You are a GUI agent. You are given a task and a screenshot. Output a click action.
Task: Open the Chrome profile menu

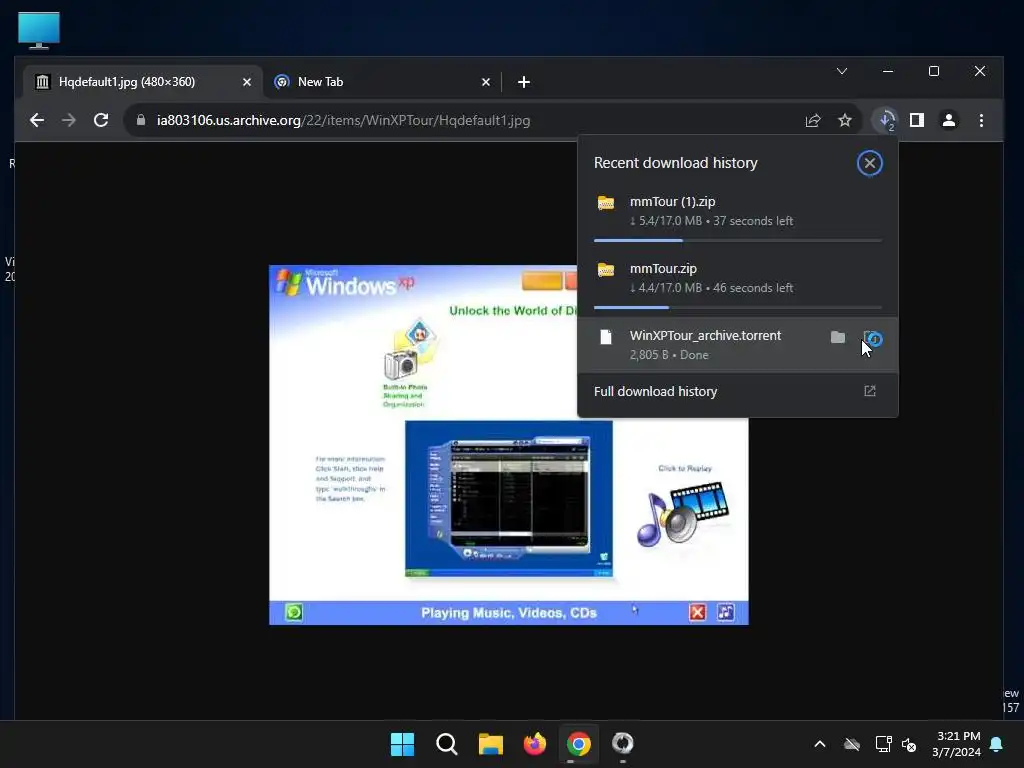click(x=949, y=120)
